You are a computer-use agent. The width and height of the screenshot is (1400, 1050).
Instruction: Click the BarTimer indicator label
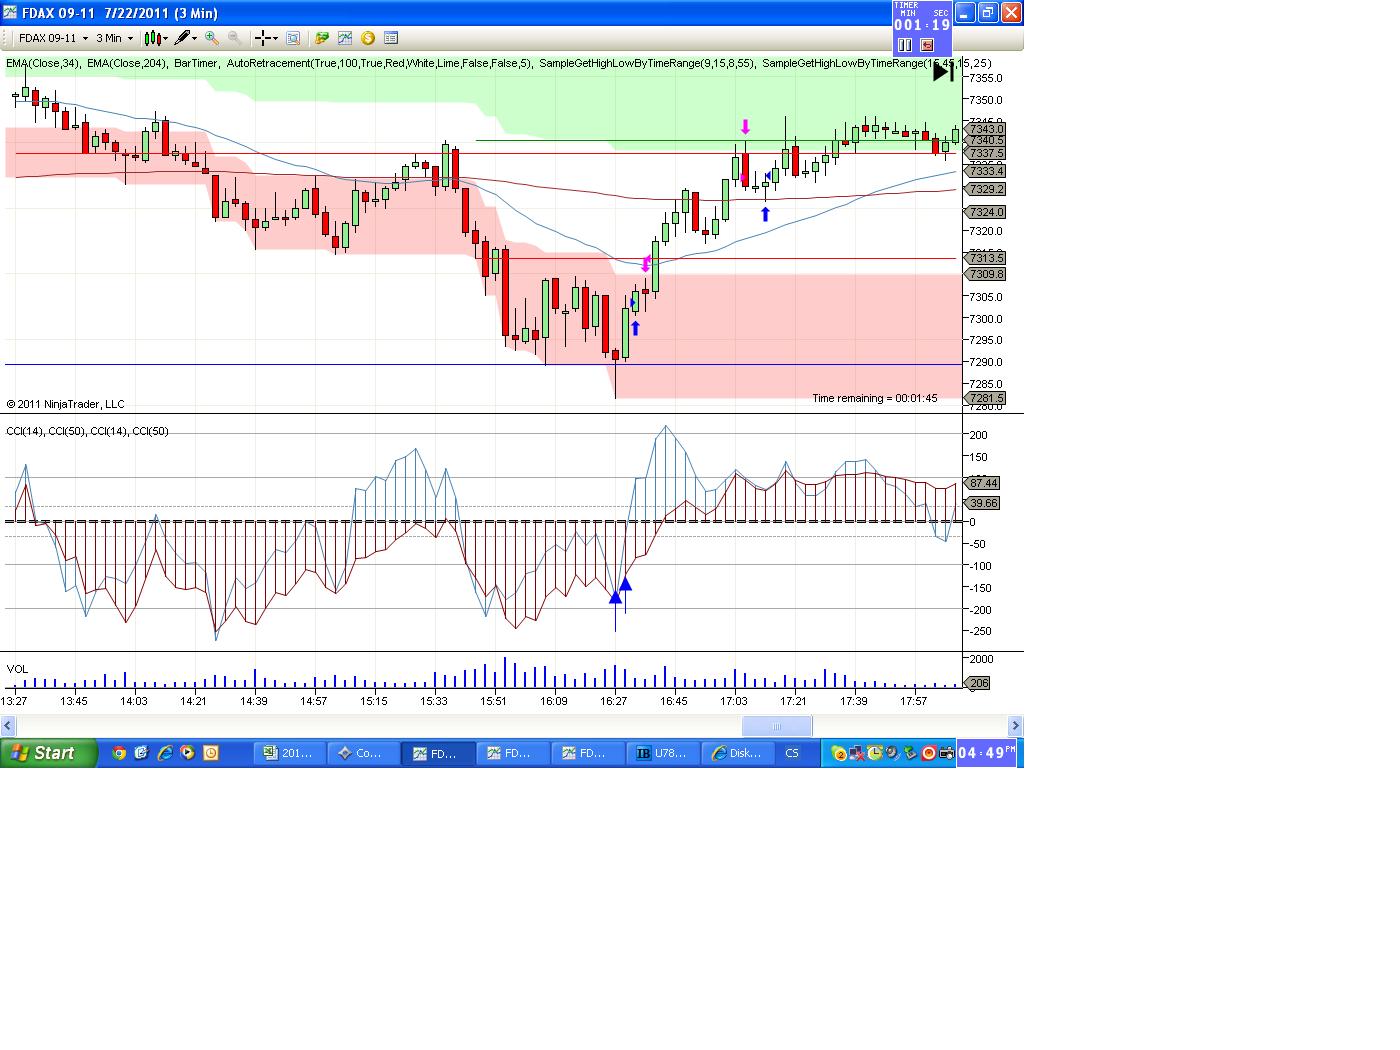click(x=195, y=63)
